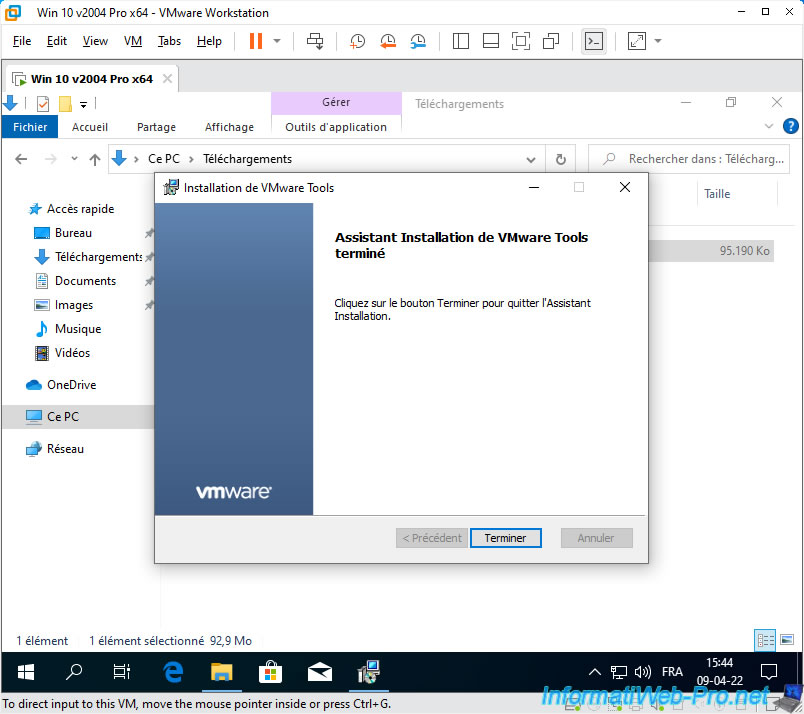Open the Outils d'application tab

[336, 127]
